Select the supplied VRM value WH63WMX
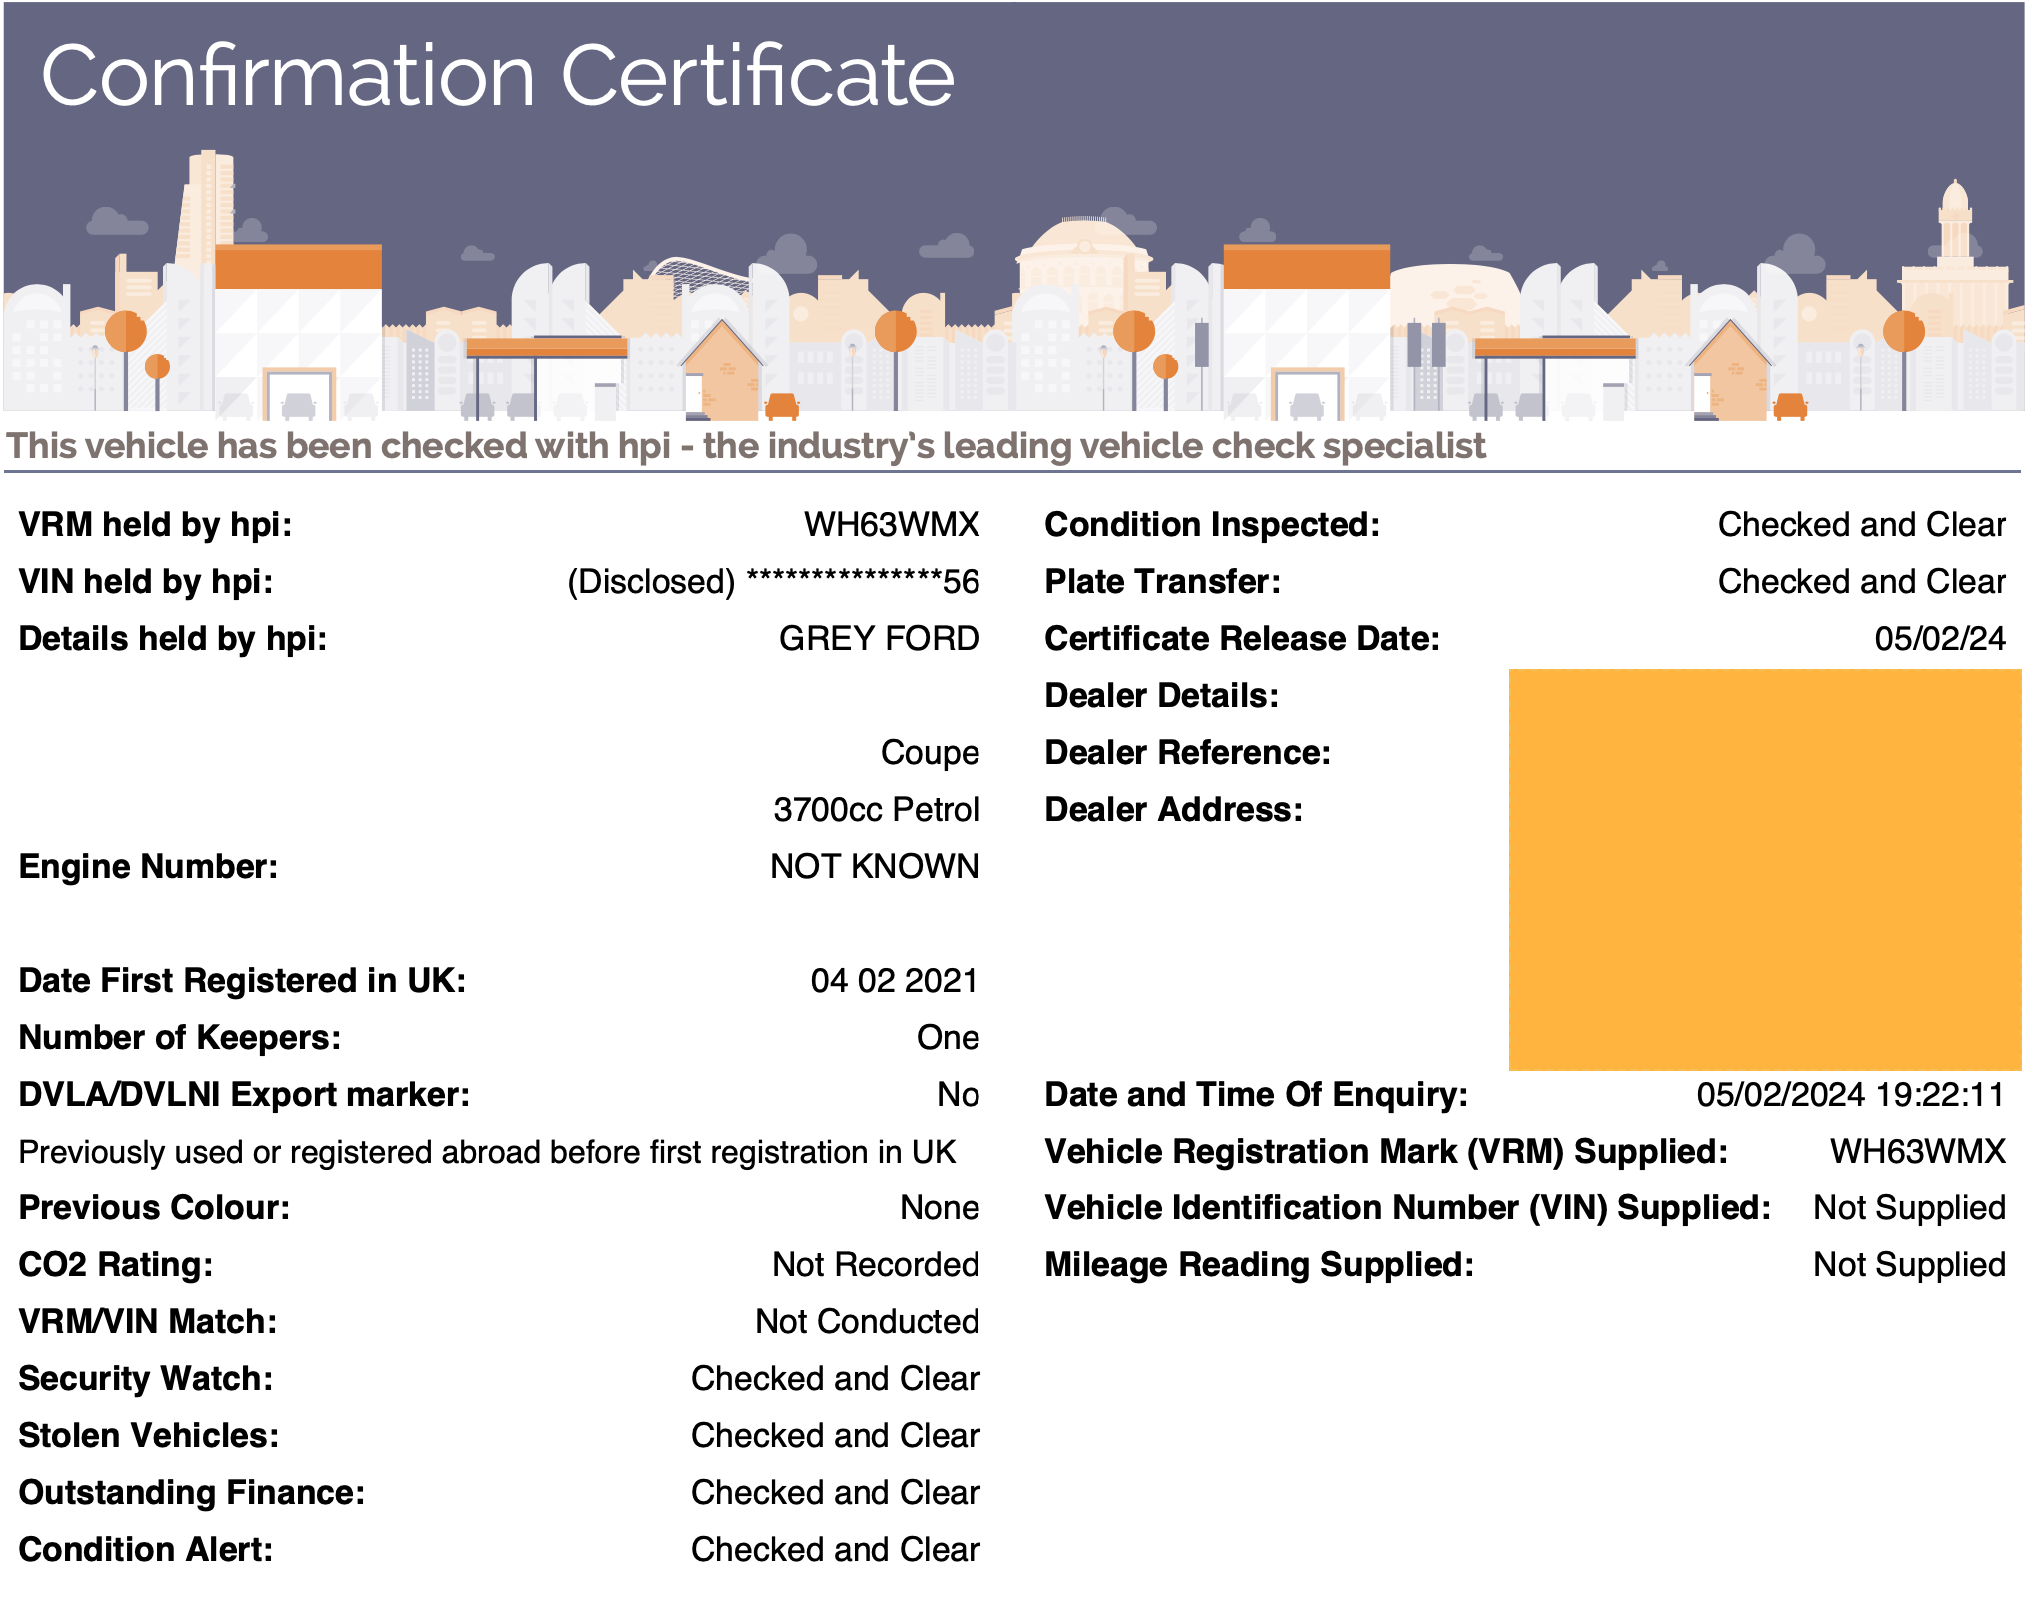The width and height of the screenshot is (2026, 1610). click(1918, 1151)
